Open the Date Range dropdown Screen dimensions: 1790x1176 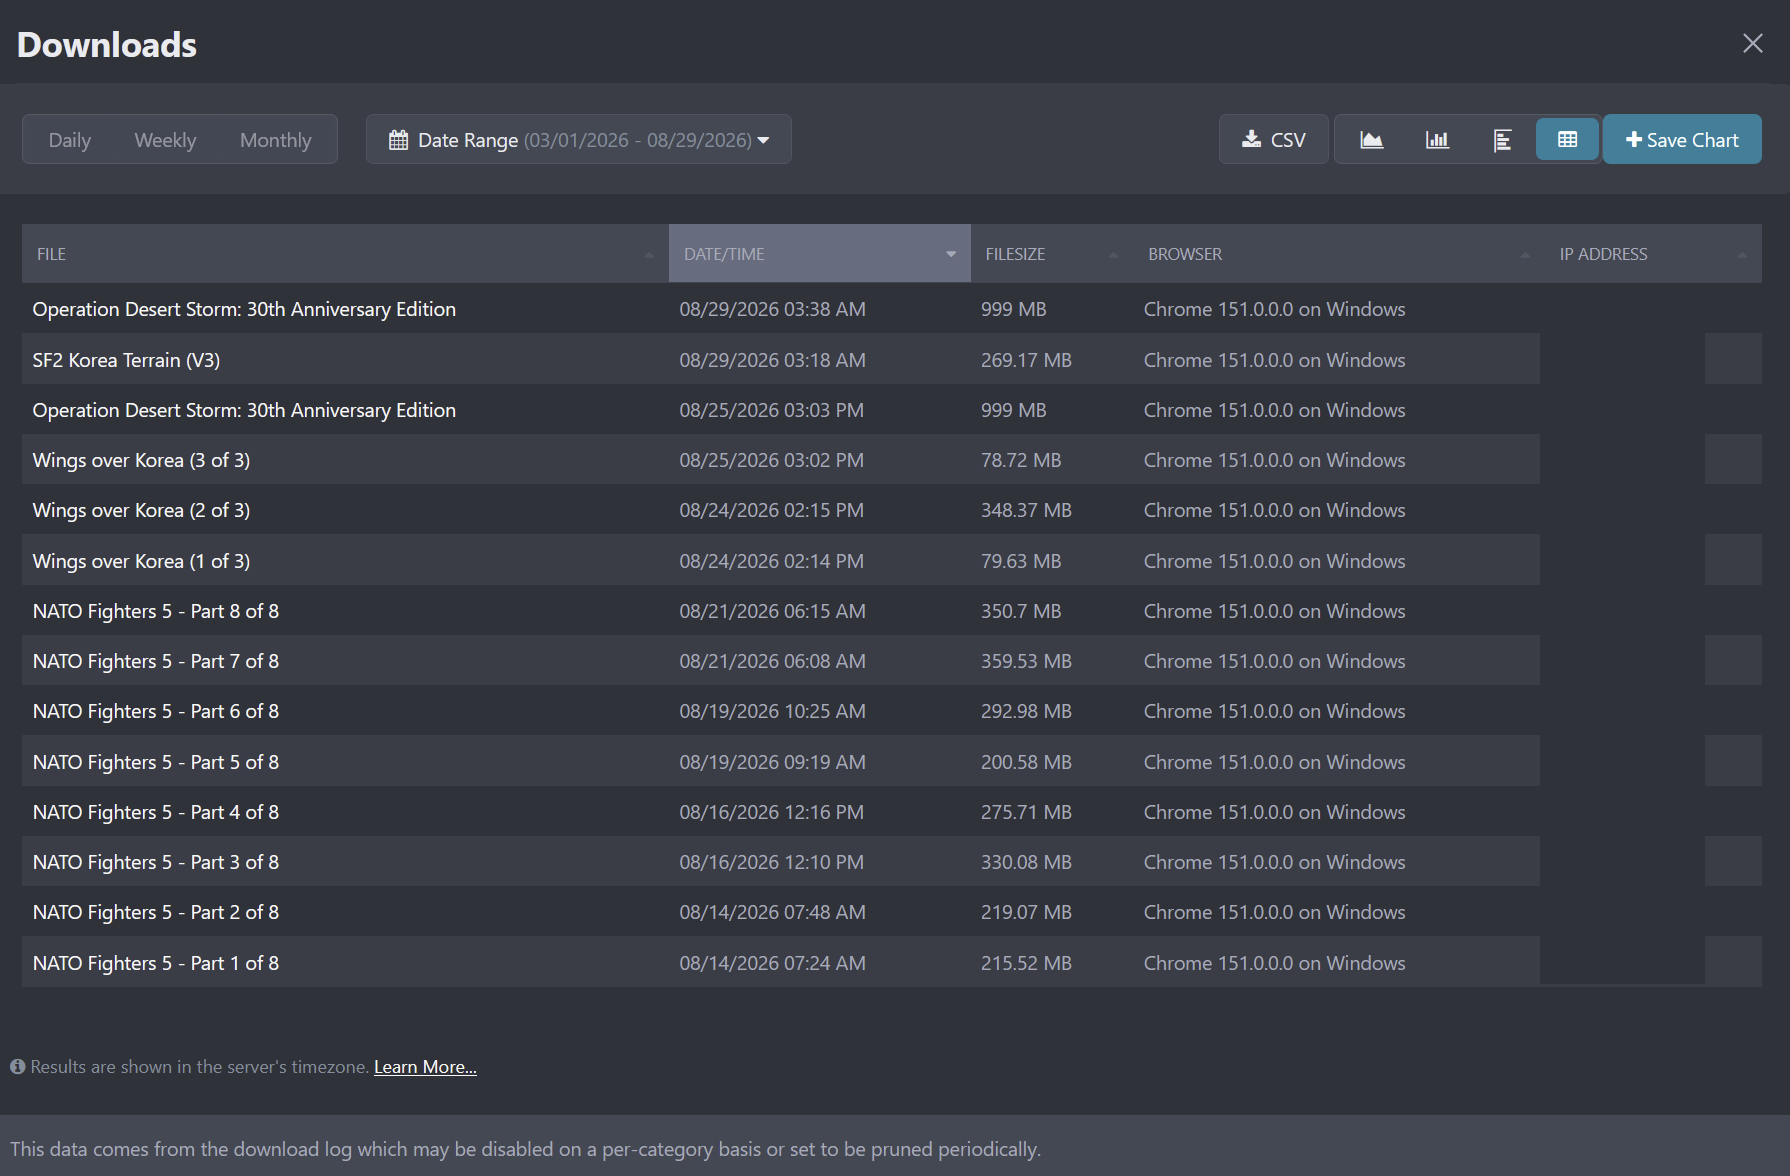[x=578, y=139]
